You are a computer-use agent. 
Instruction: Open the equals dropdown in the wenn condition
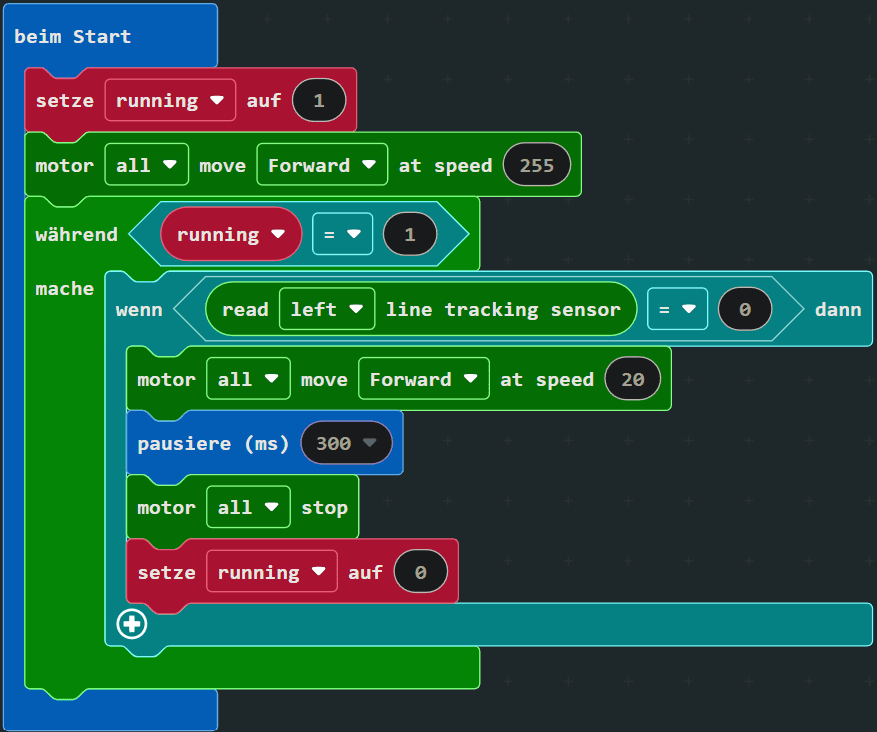(677, 309)
